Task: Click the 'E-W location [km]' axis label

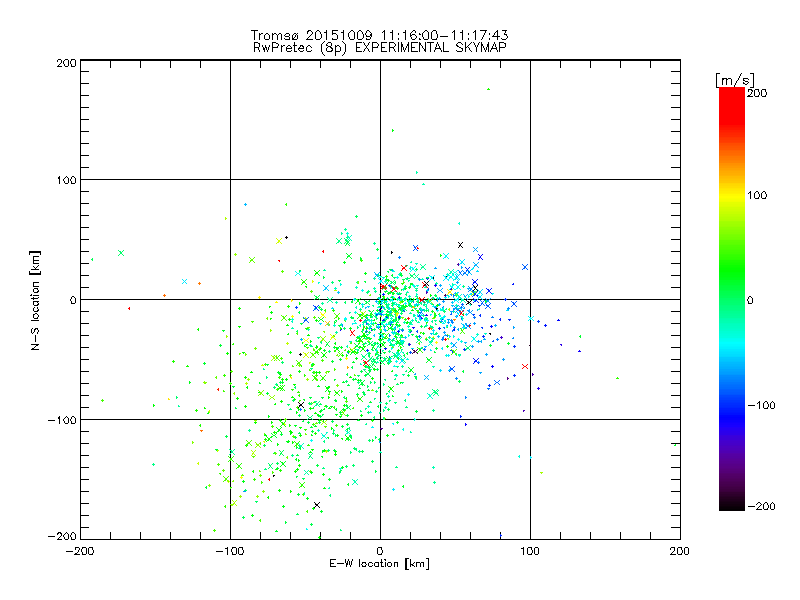Action: coord(380,564)
